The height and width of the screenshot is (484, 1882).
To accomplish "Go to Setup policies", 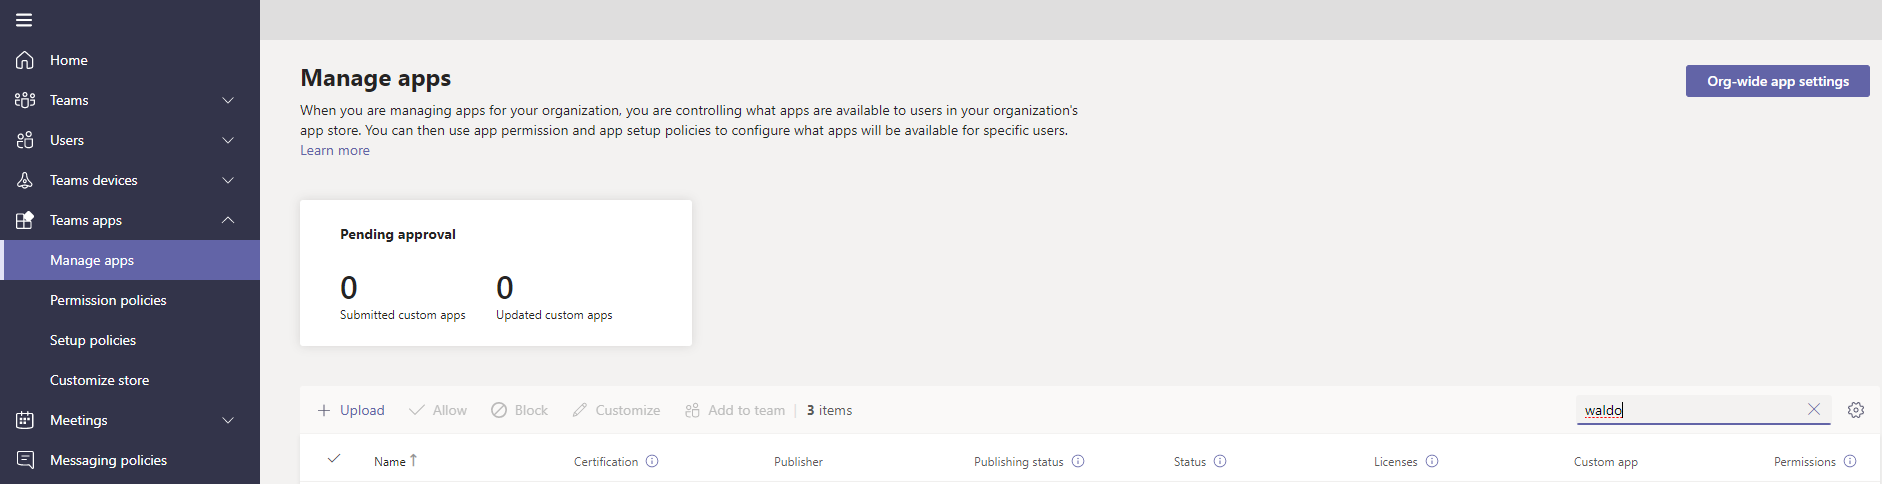I will tap(93, 340).
